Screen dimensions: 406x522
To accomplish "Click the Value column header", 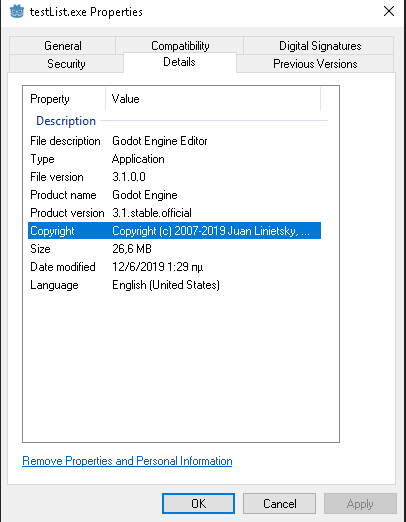I will [213, 99].
